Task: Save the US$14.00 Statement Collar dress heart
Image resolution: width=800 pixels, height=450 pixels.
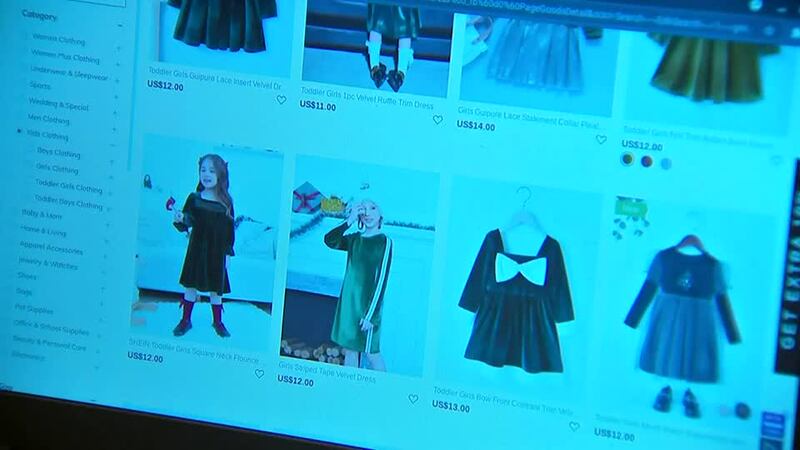Action: 601,139
